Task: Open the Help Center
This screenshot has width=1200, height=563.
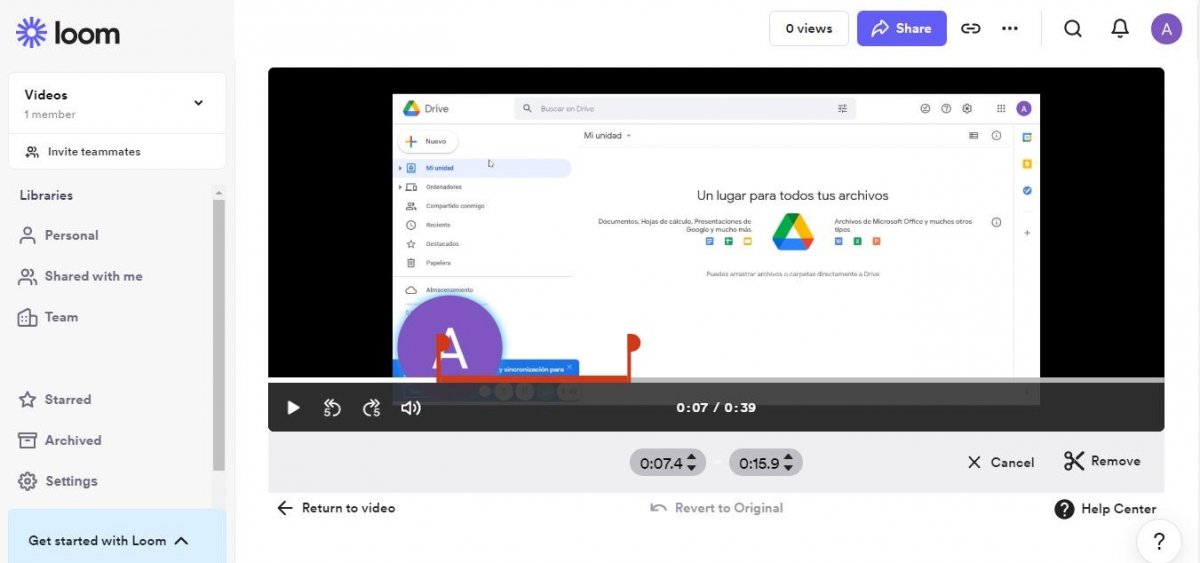Action: 1105,509
